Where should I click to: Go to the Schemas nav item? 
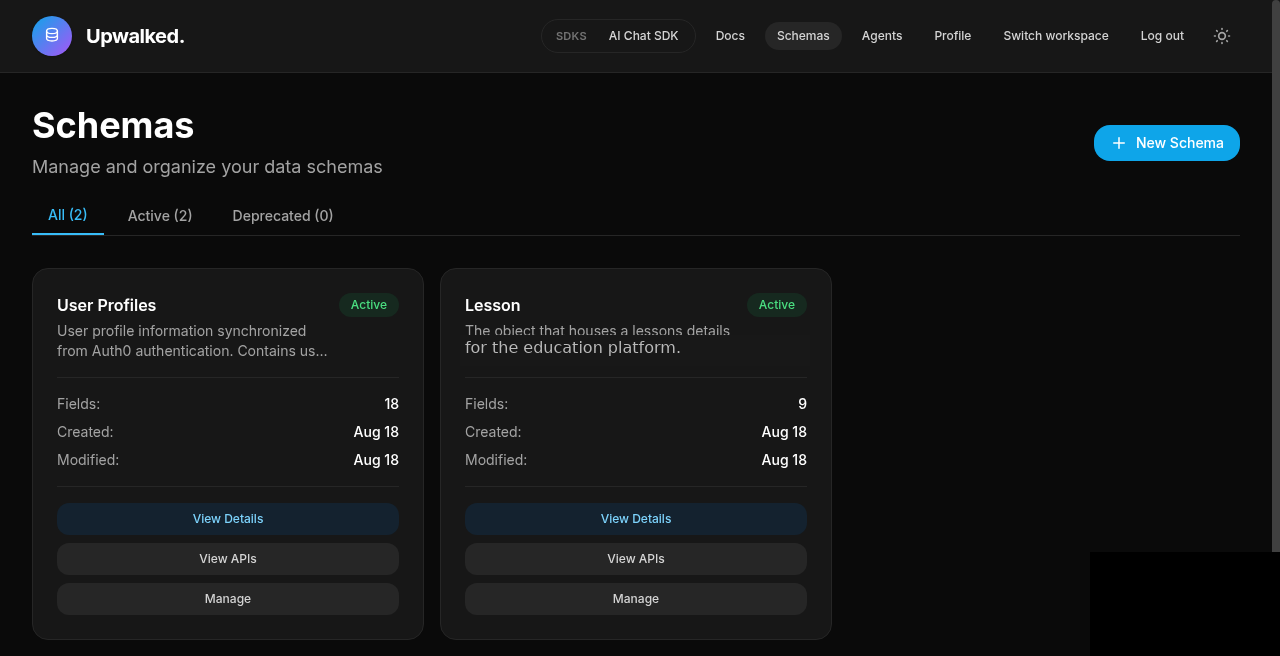(803, 36)
